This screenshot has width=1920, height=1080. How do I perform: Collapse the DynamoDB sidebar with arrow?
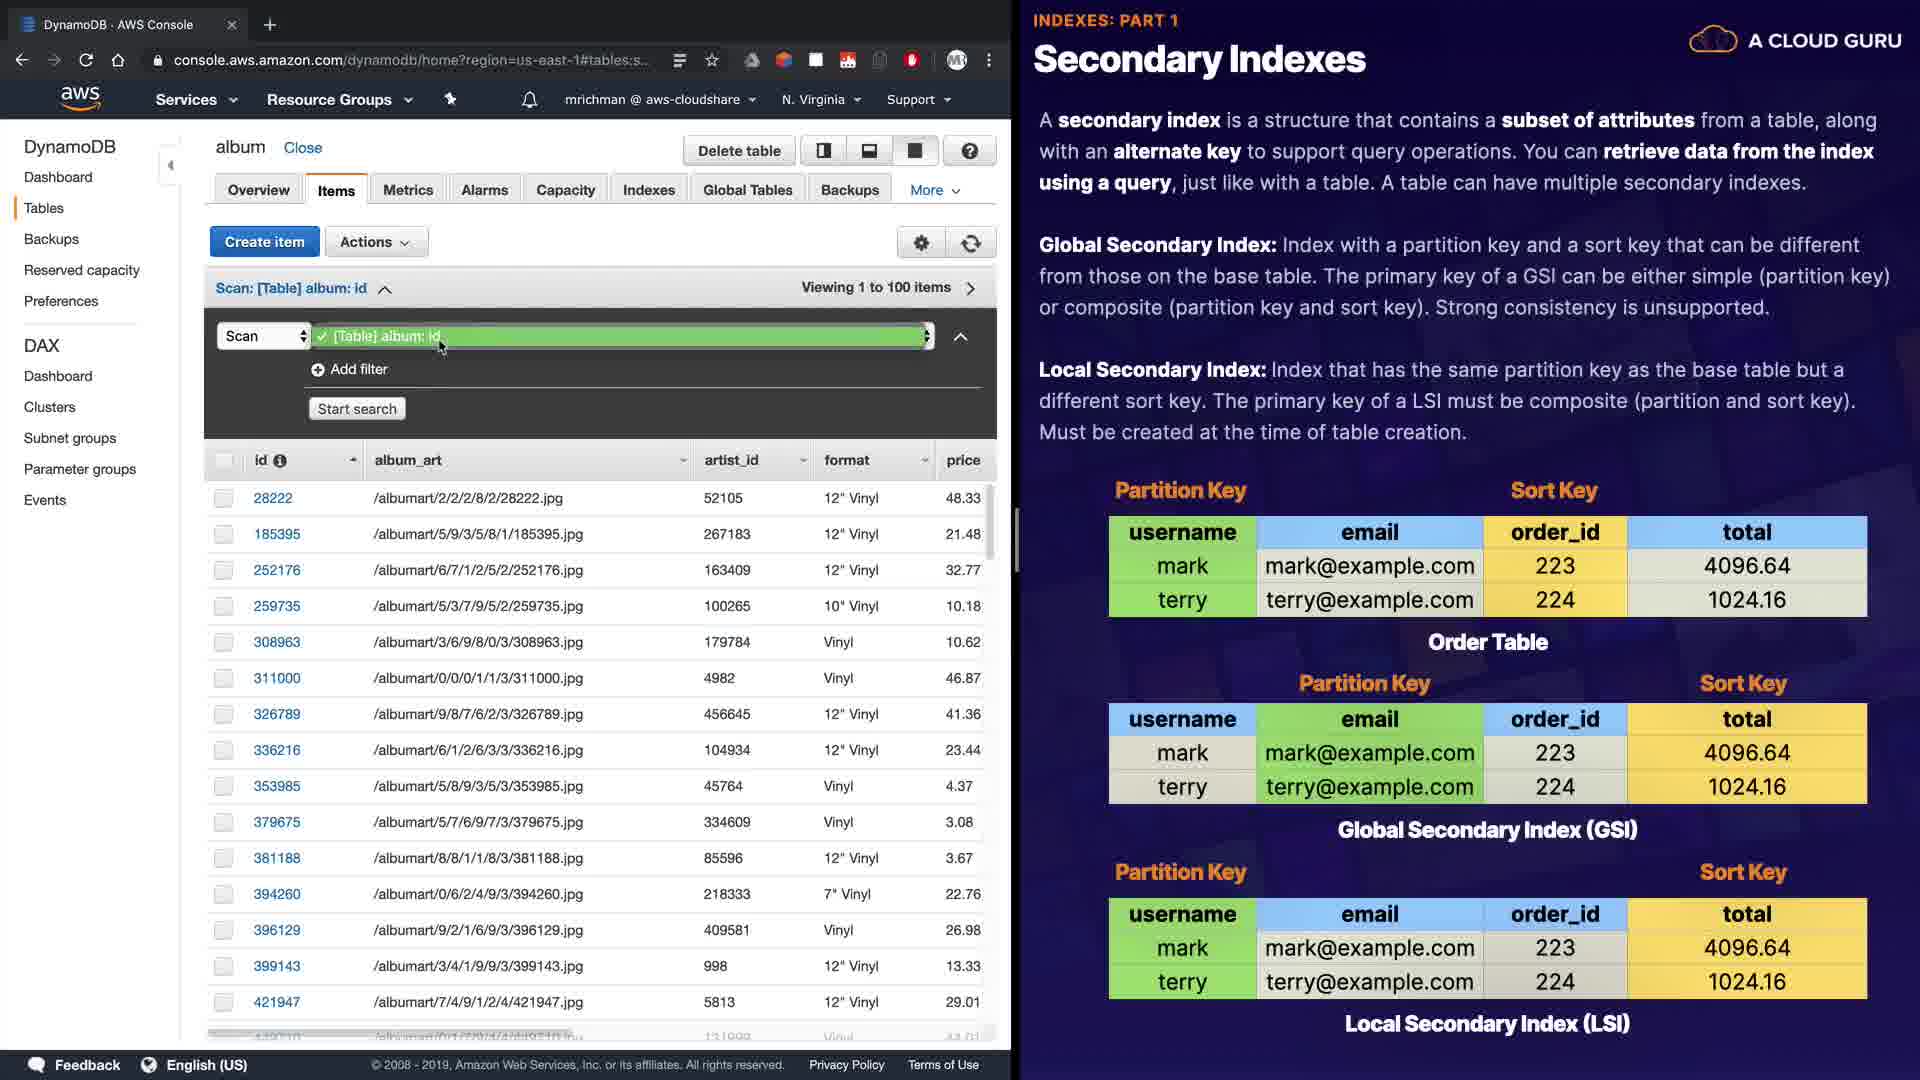(x=170, y=165)
